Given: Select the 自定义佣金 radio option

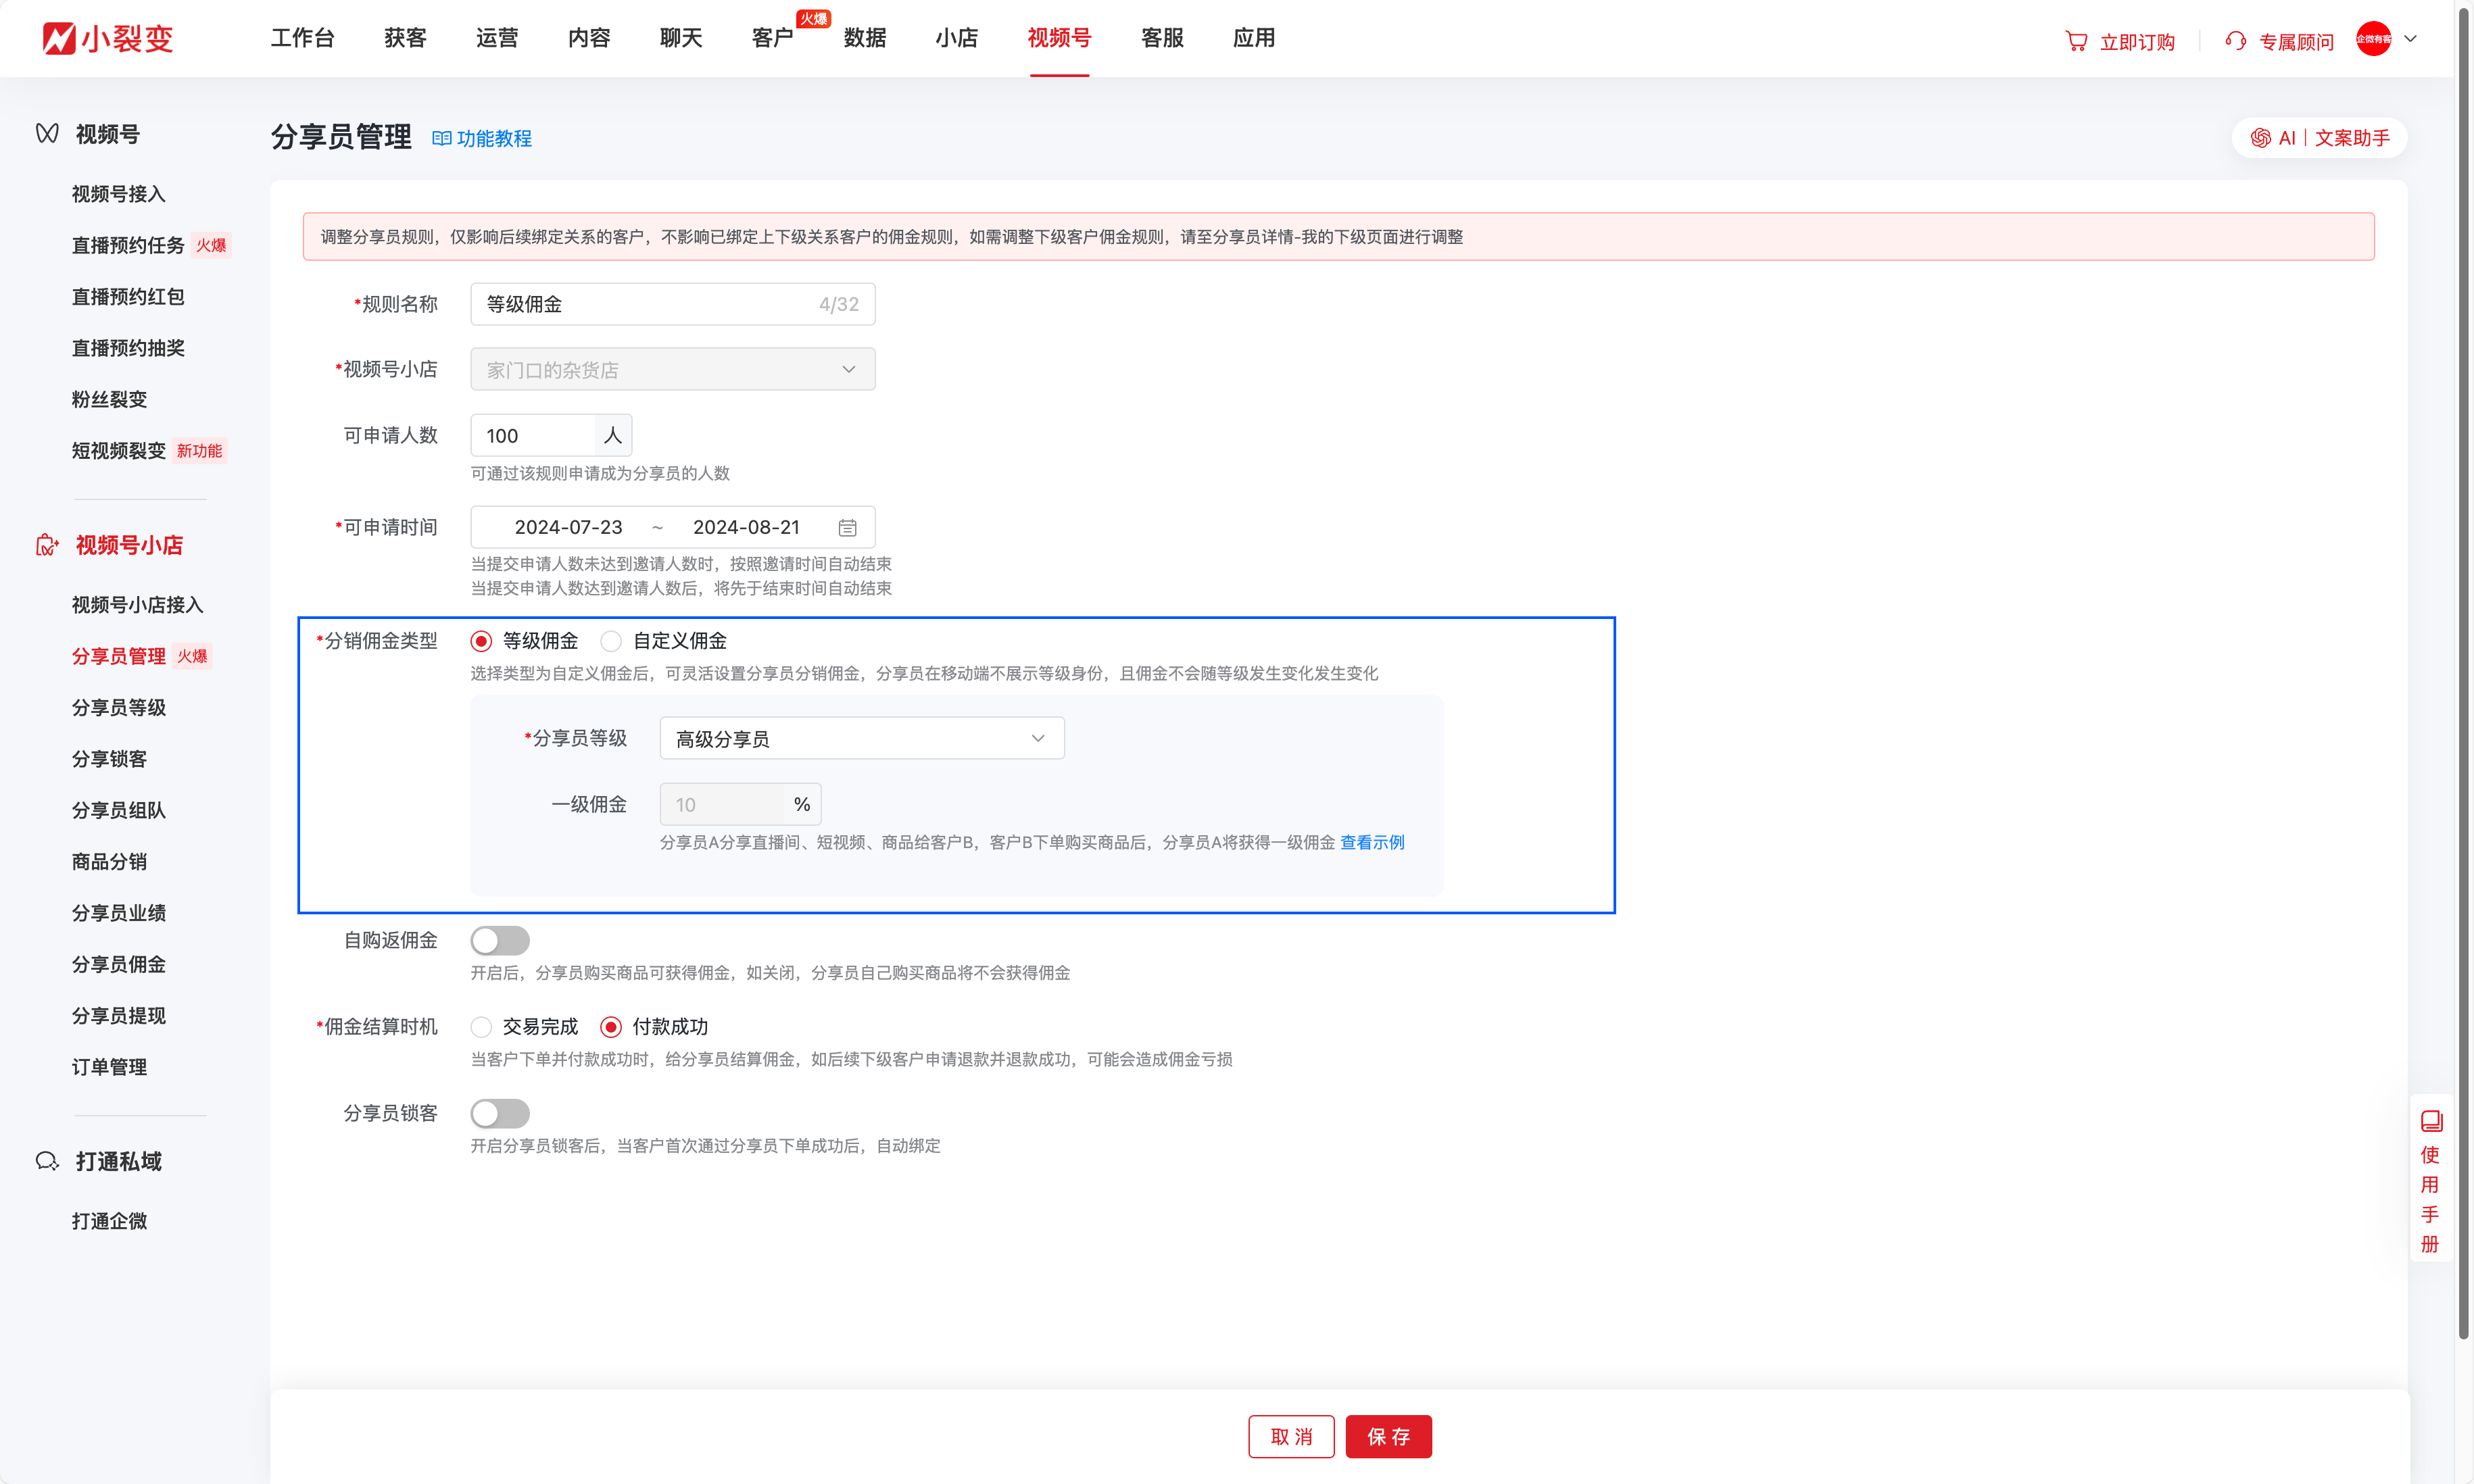Looking at the screenshot, I should [611, 641].
